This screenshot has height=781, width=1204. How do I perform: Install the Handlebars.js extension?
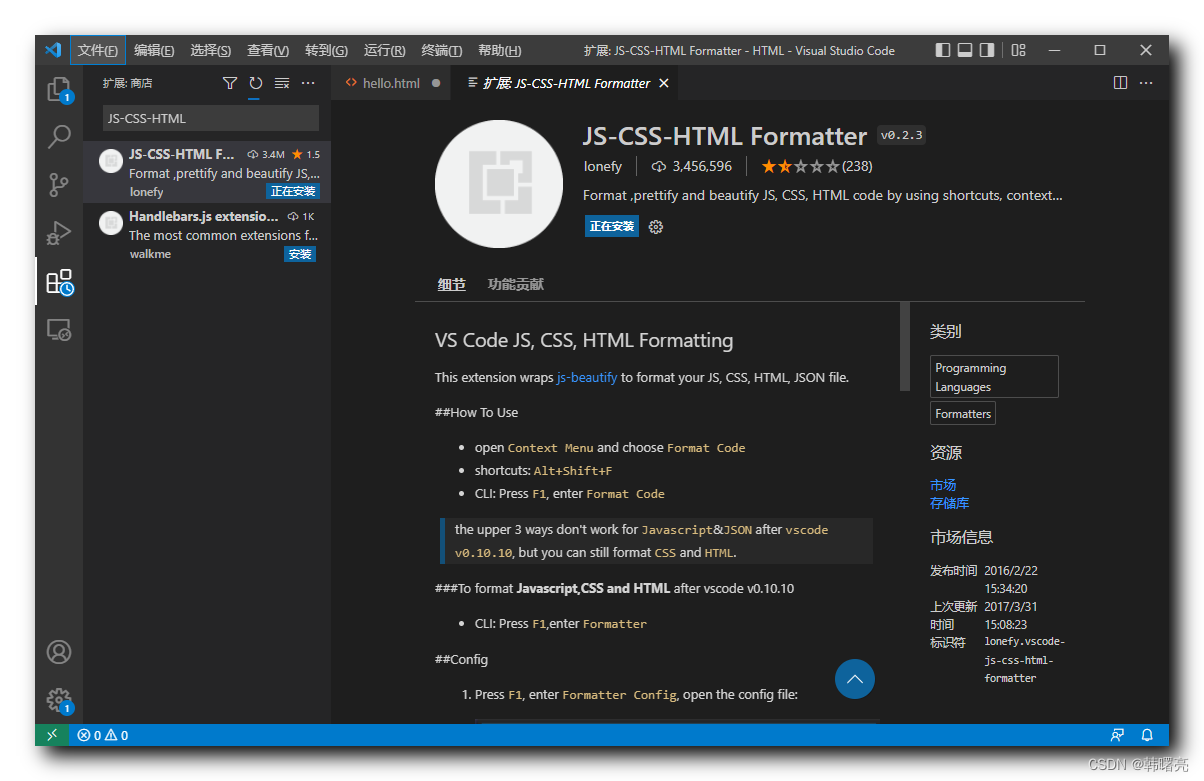(x=299, y=253)
